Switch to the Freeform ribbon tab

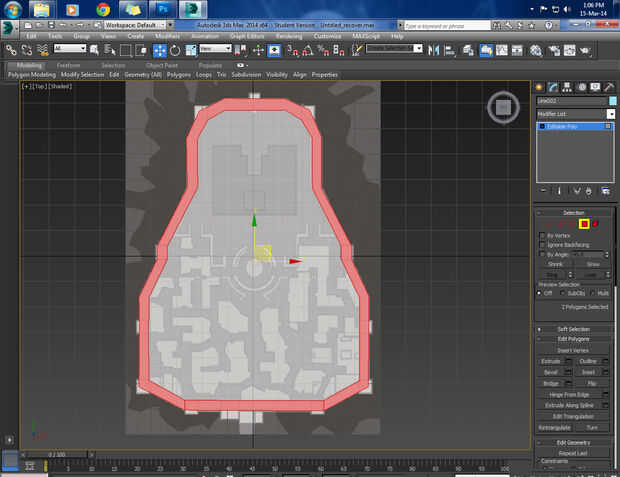69,65
